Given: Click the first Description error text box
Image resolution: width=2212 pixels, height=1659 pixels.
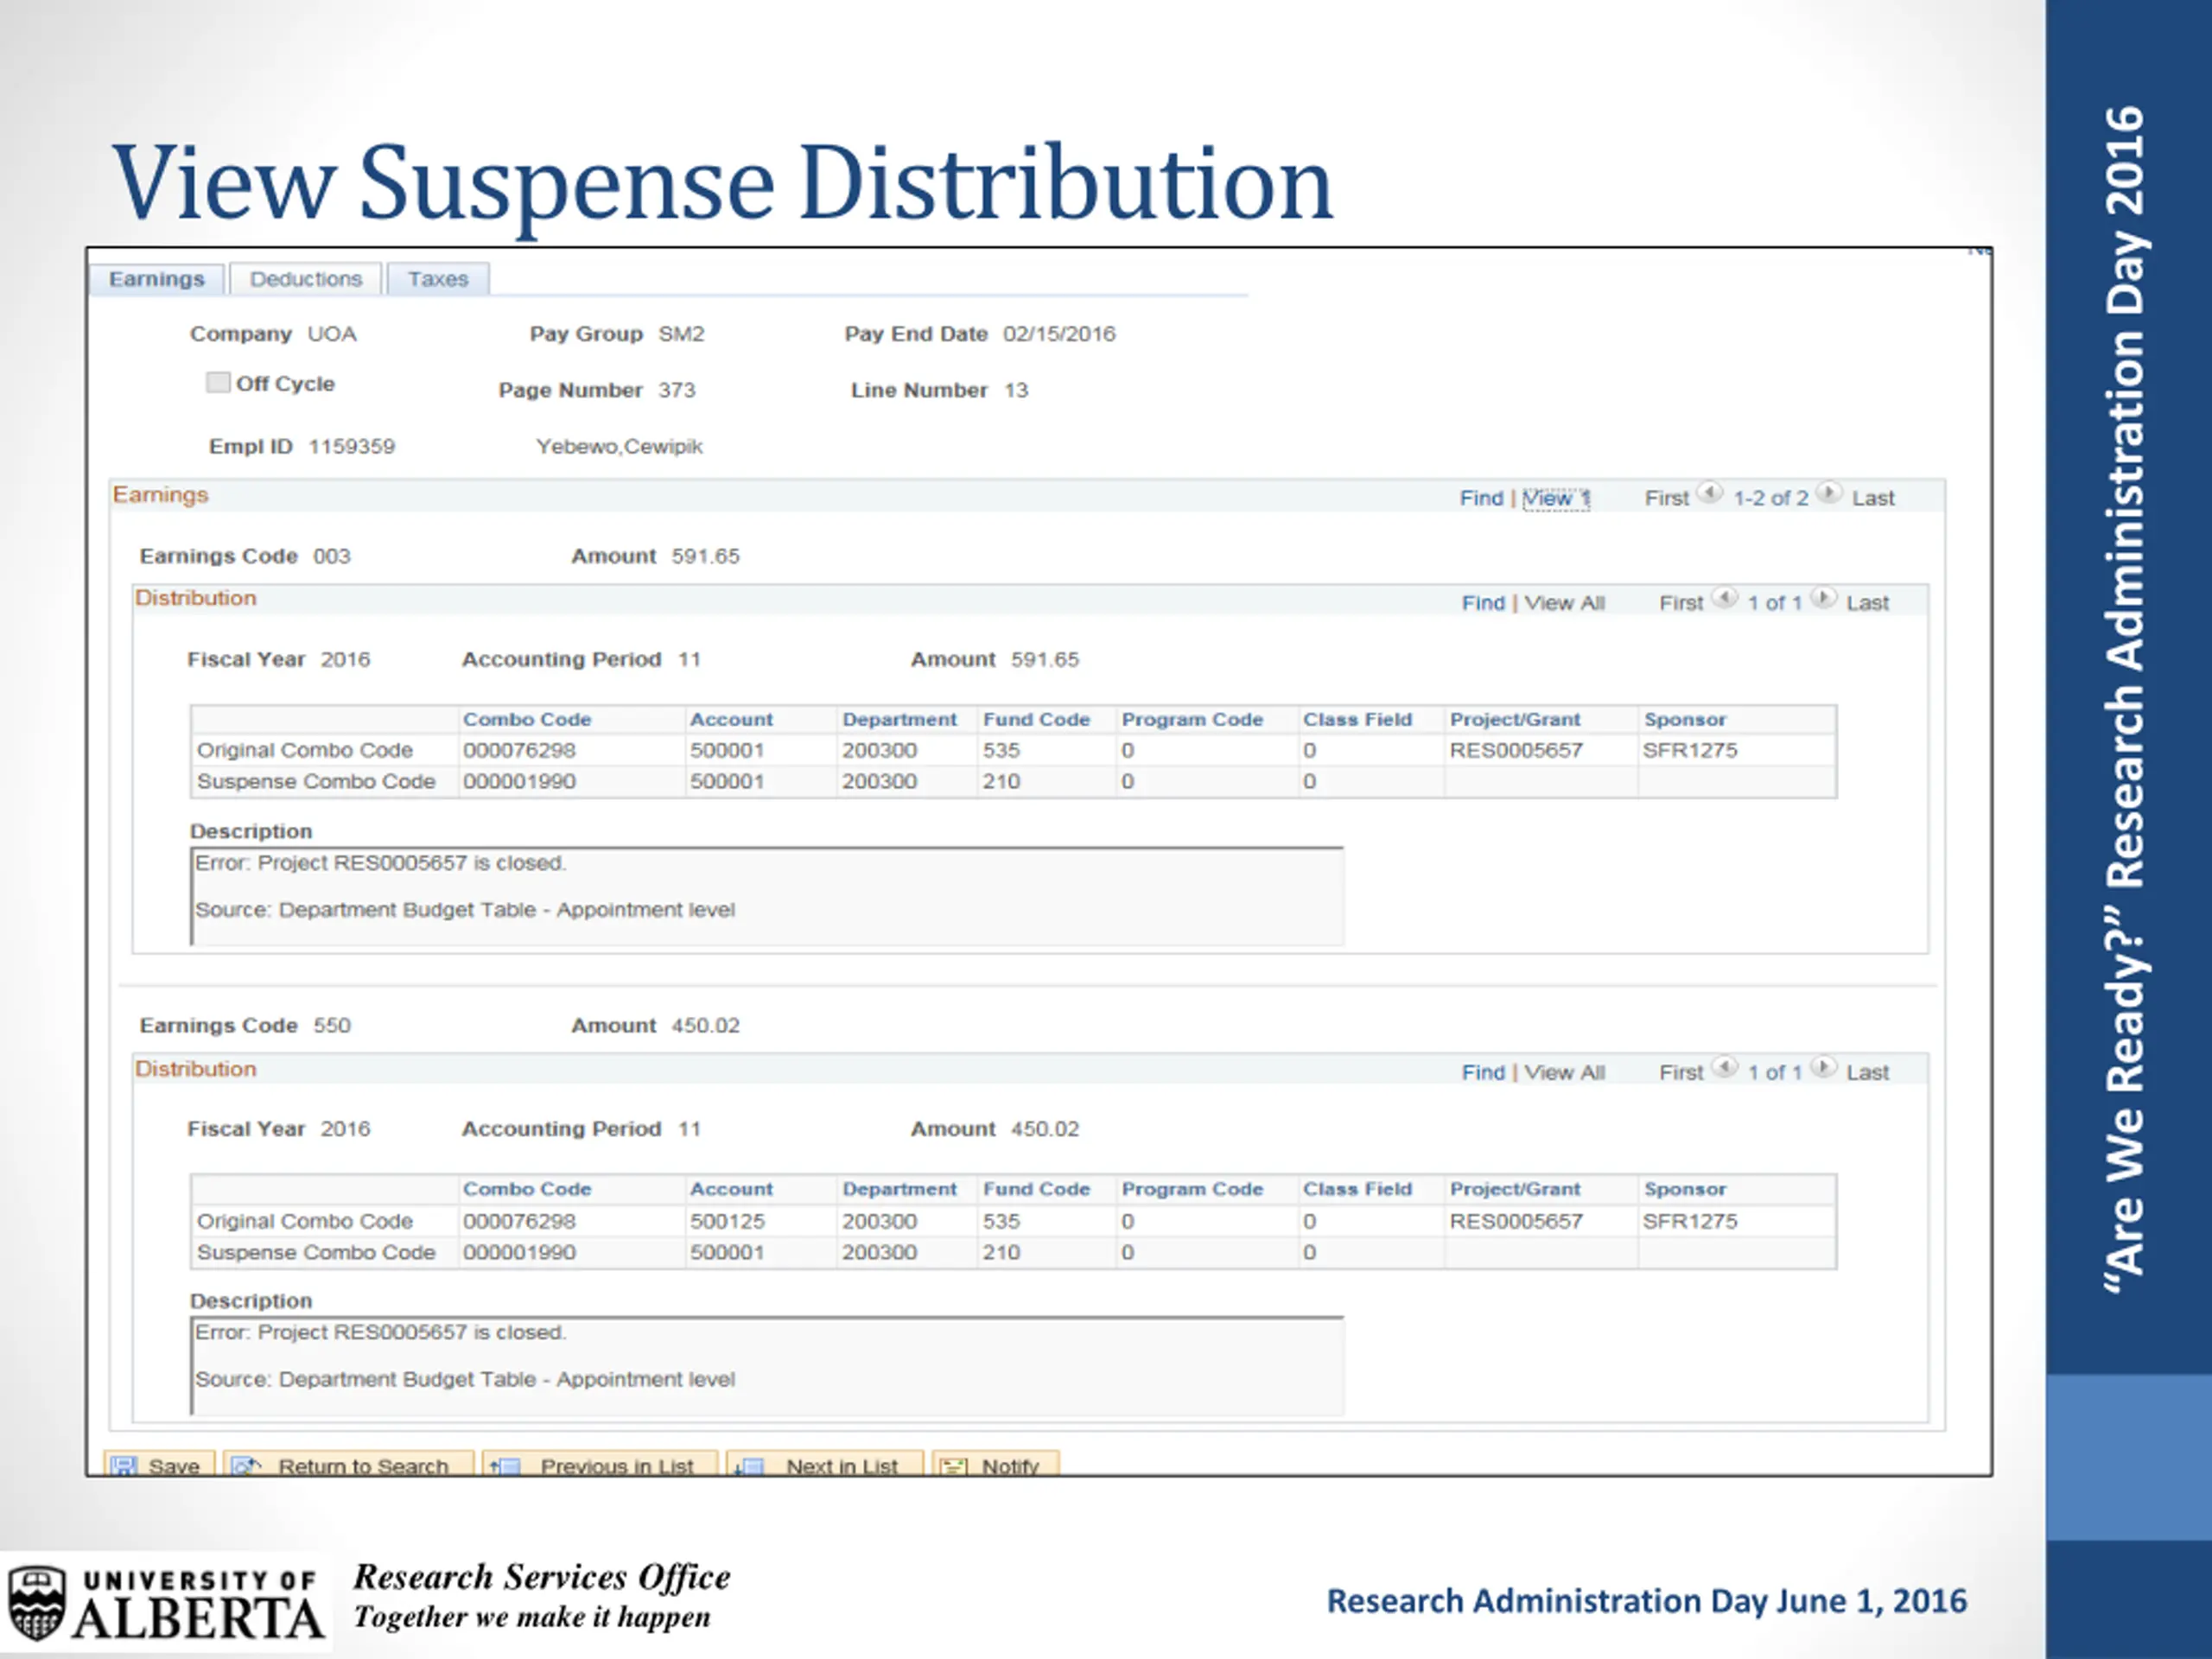Looking at the screenshot, I should [767, 896].
